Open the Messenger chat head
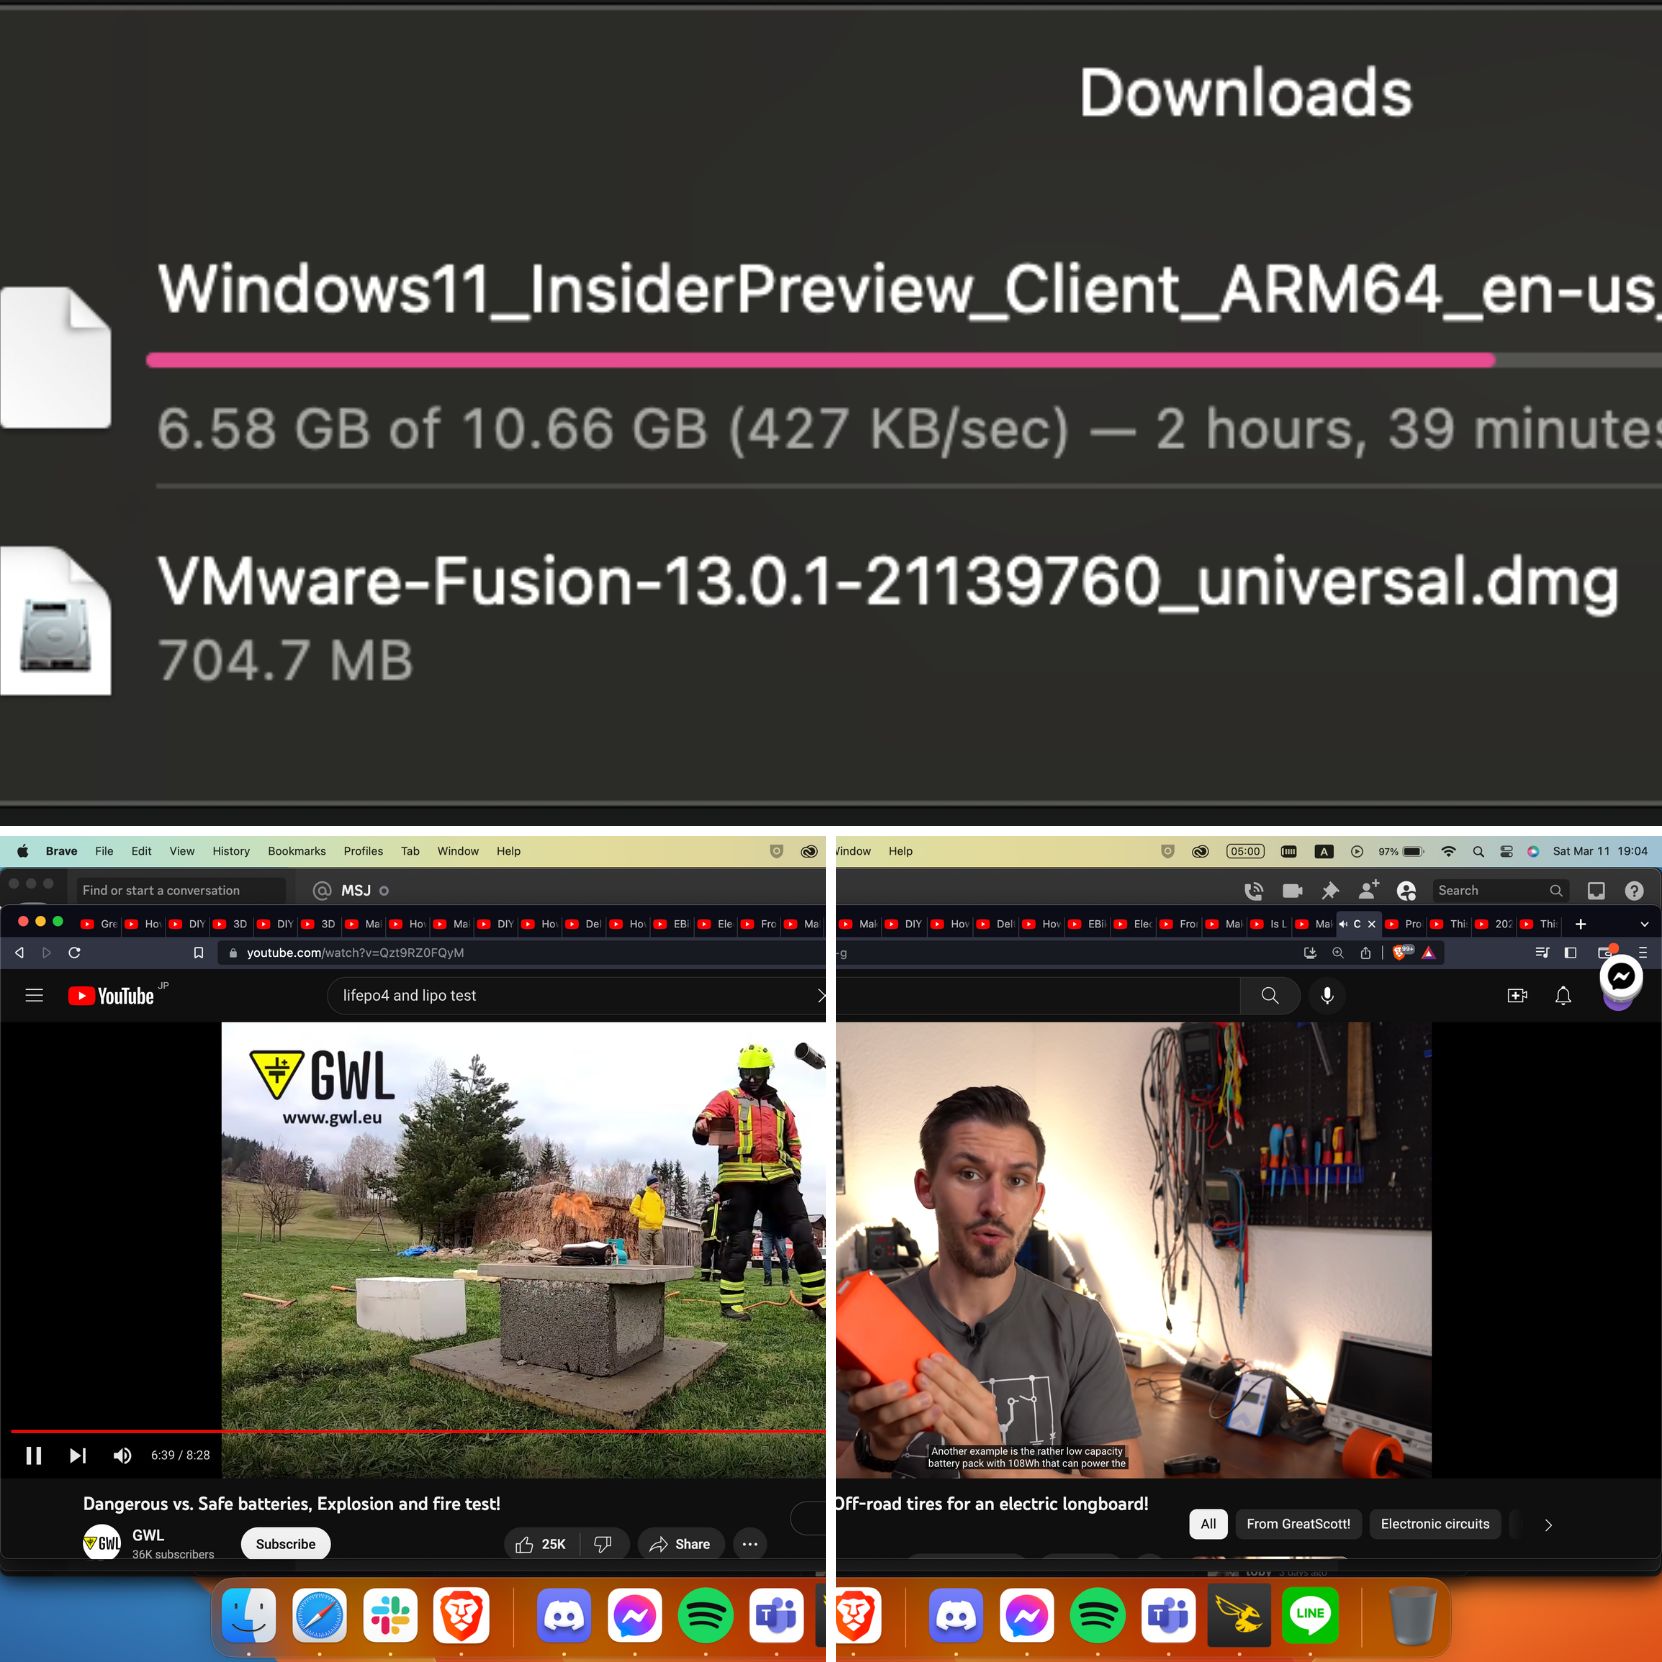This screenshot has width=1662, height=1662. pyautogui.click(x=1621, y=976)
